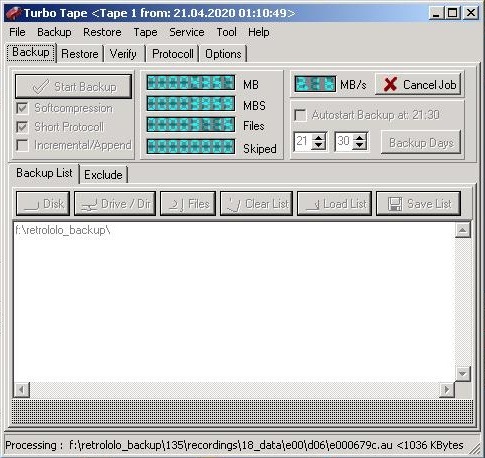Click the Disk button icon

[32, 205]
